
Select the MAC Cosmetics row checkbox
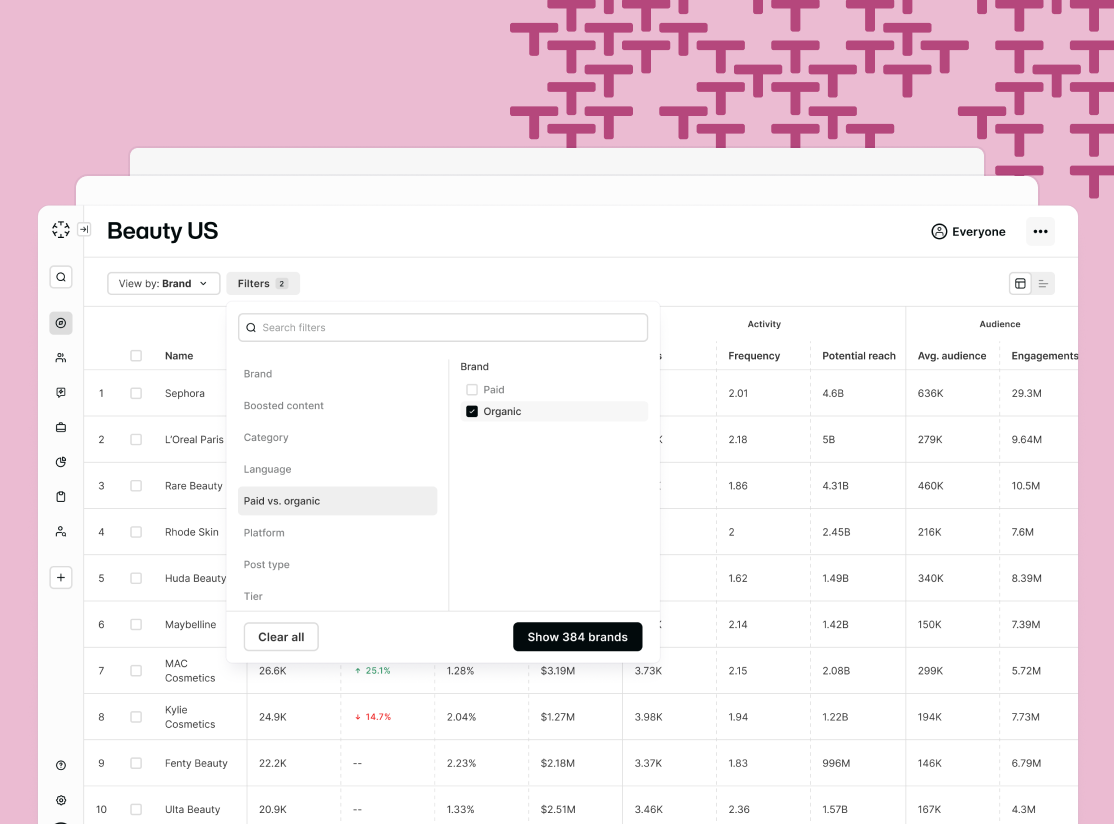(136, 671)
